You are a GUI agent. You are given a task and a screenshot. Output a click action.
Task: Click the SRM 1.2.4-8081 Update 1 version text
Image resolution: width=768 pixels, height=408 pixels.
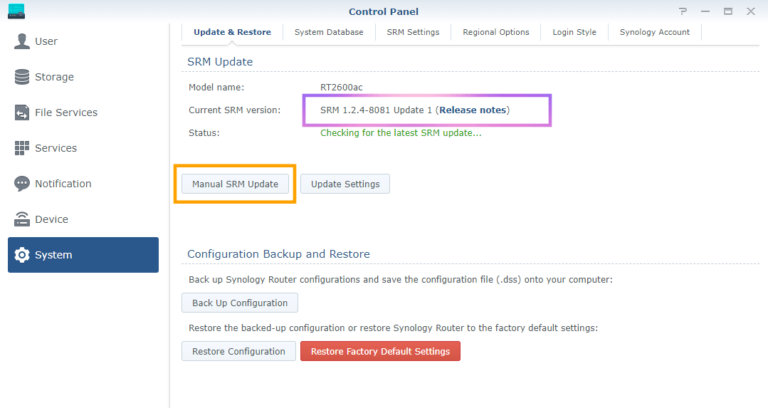376,110
